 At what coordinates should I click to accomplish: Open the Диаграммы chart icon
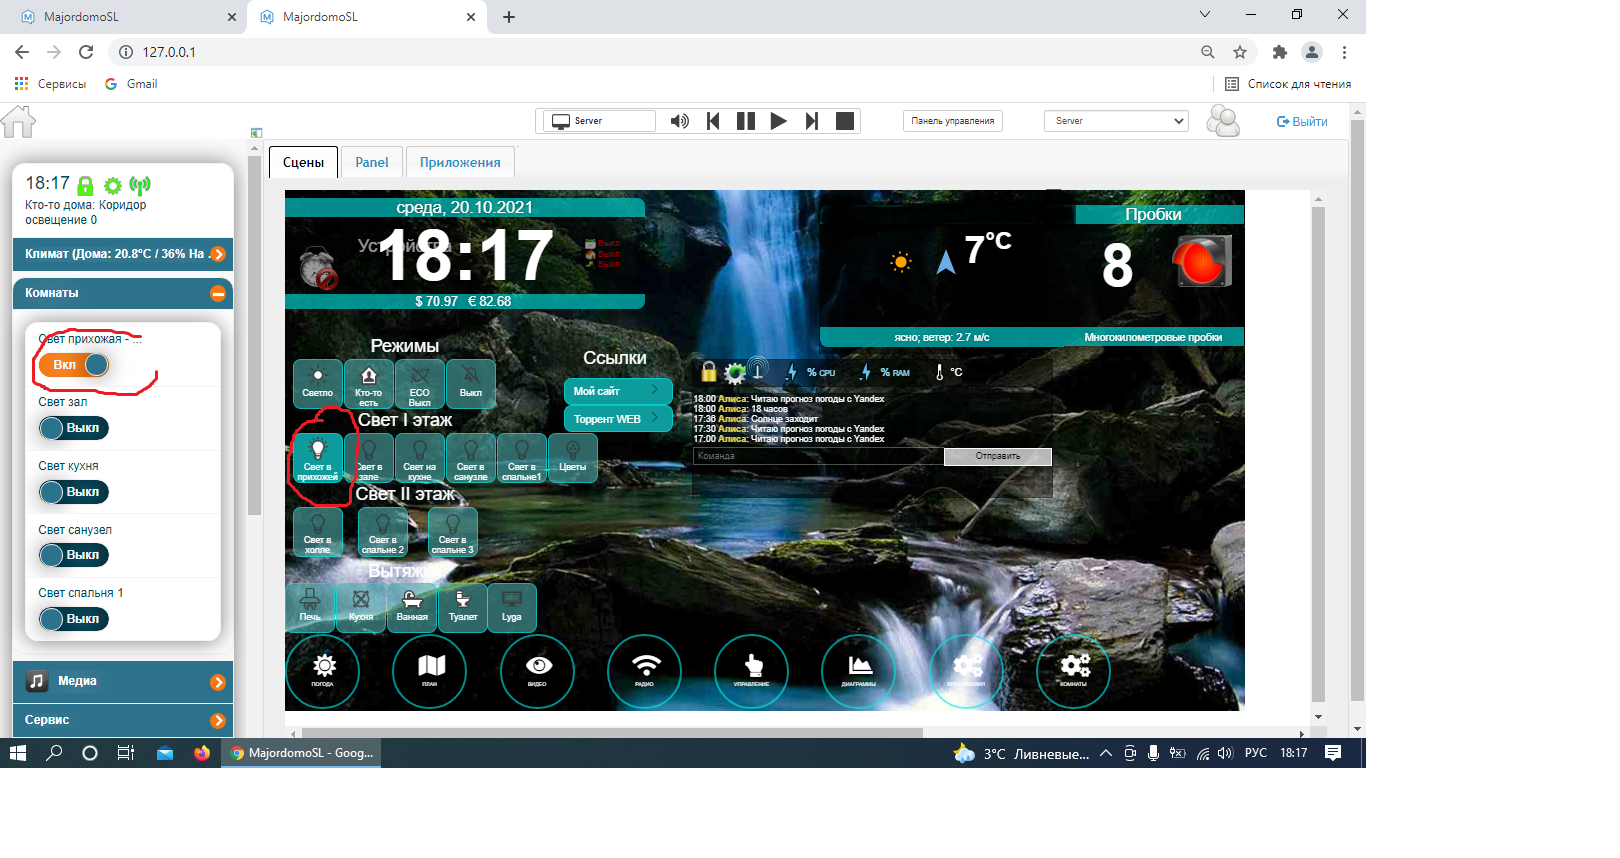click(859, 670)
